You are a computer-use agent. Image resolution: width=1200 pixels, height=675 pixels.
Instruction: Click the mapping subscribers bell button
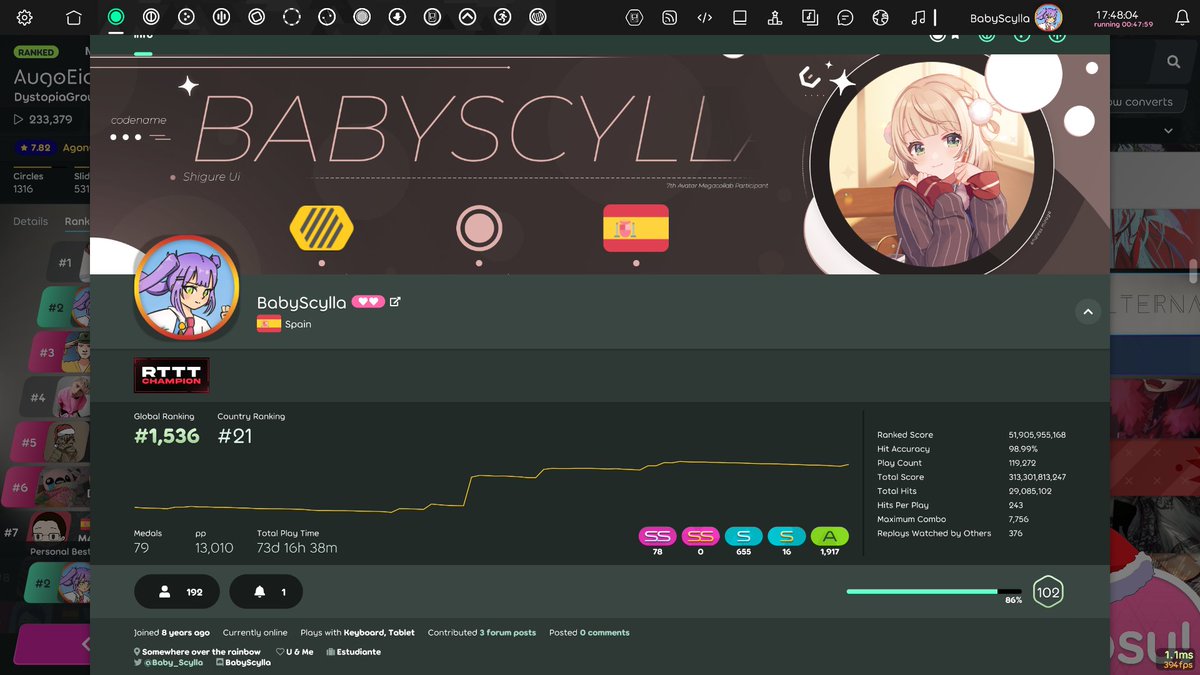pos(266,592)
